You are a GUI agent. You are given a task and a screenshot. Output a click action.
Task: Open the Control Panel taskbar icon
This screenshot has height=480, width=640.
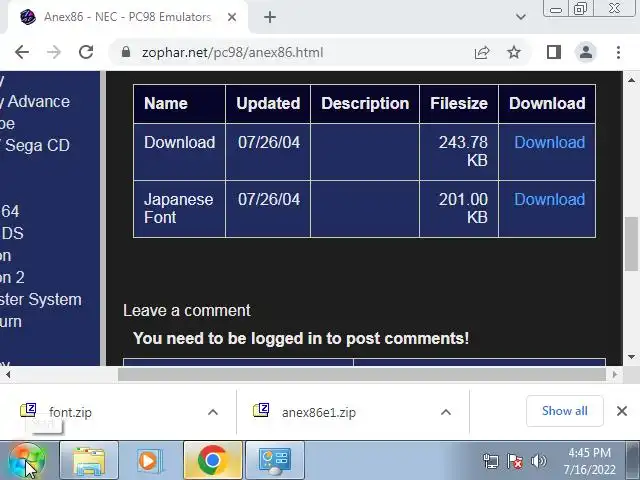275,460
